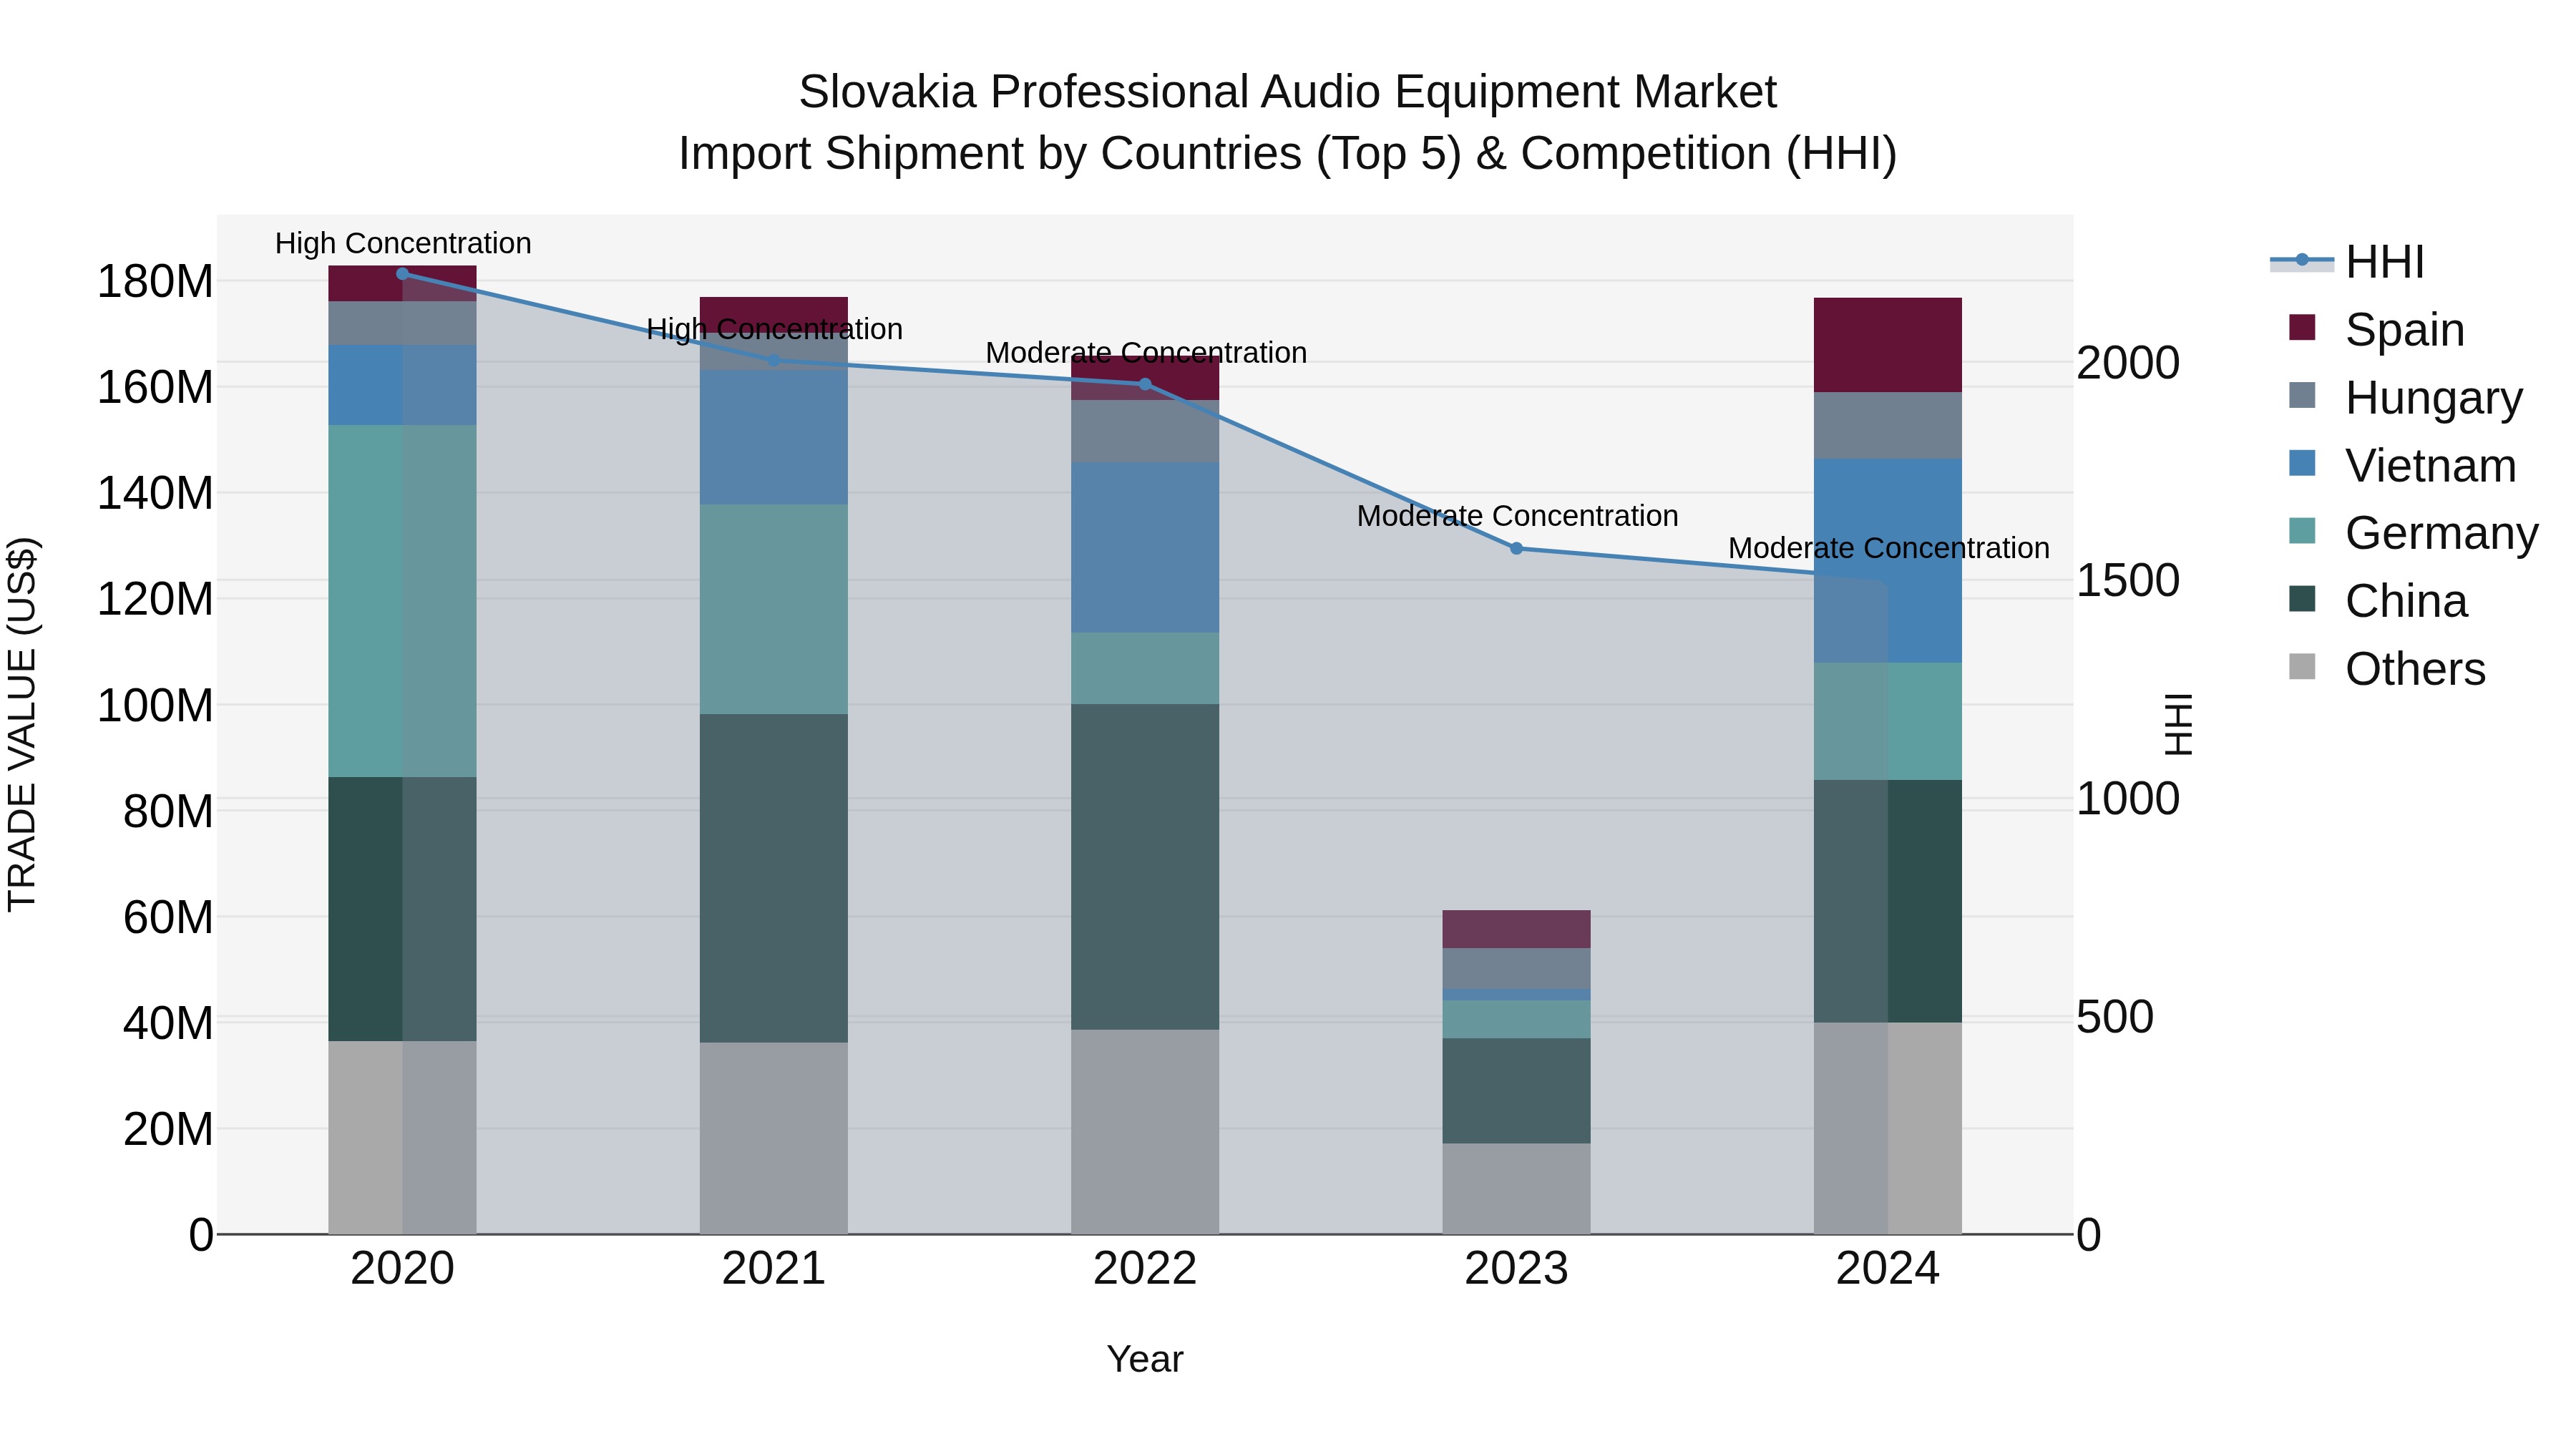Click the 'Moderate Concentration' annotation above 2023
Viewport: 2576px width, 1449px height.
click(x=1517, y=516)
